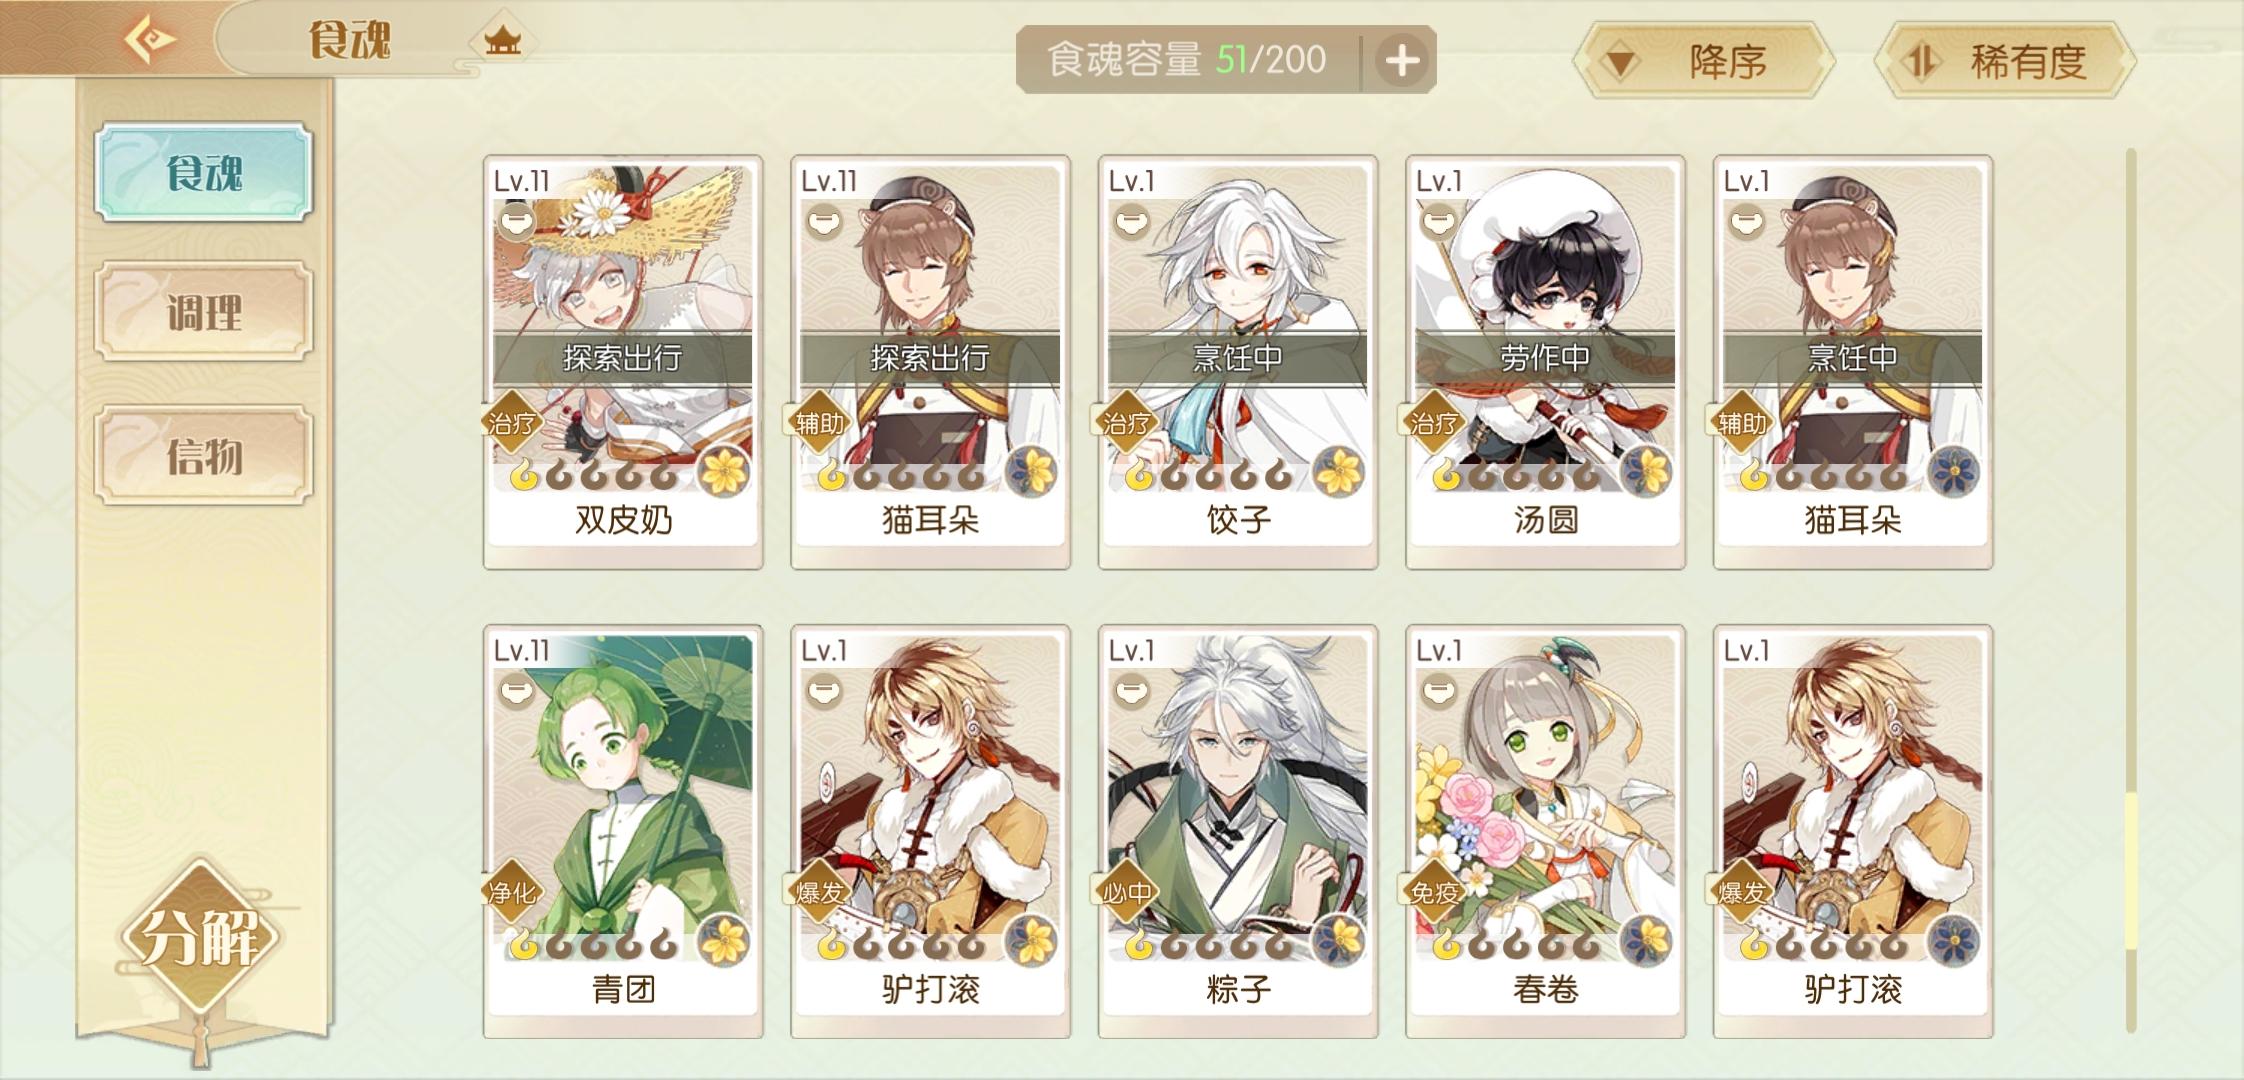Toggle the bowl marker on 春卷 card
This screenshot has height=1080, width=2244.
tap(1439, 691)
